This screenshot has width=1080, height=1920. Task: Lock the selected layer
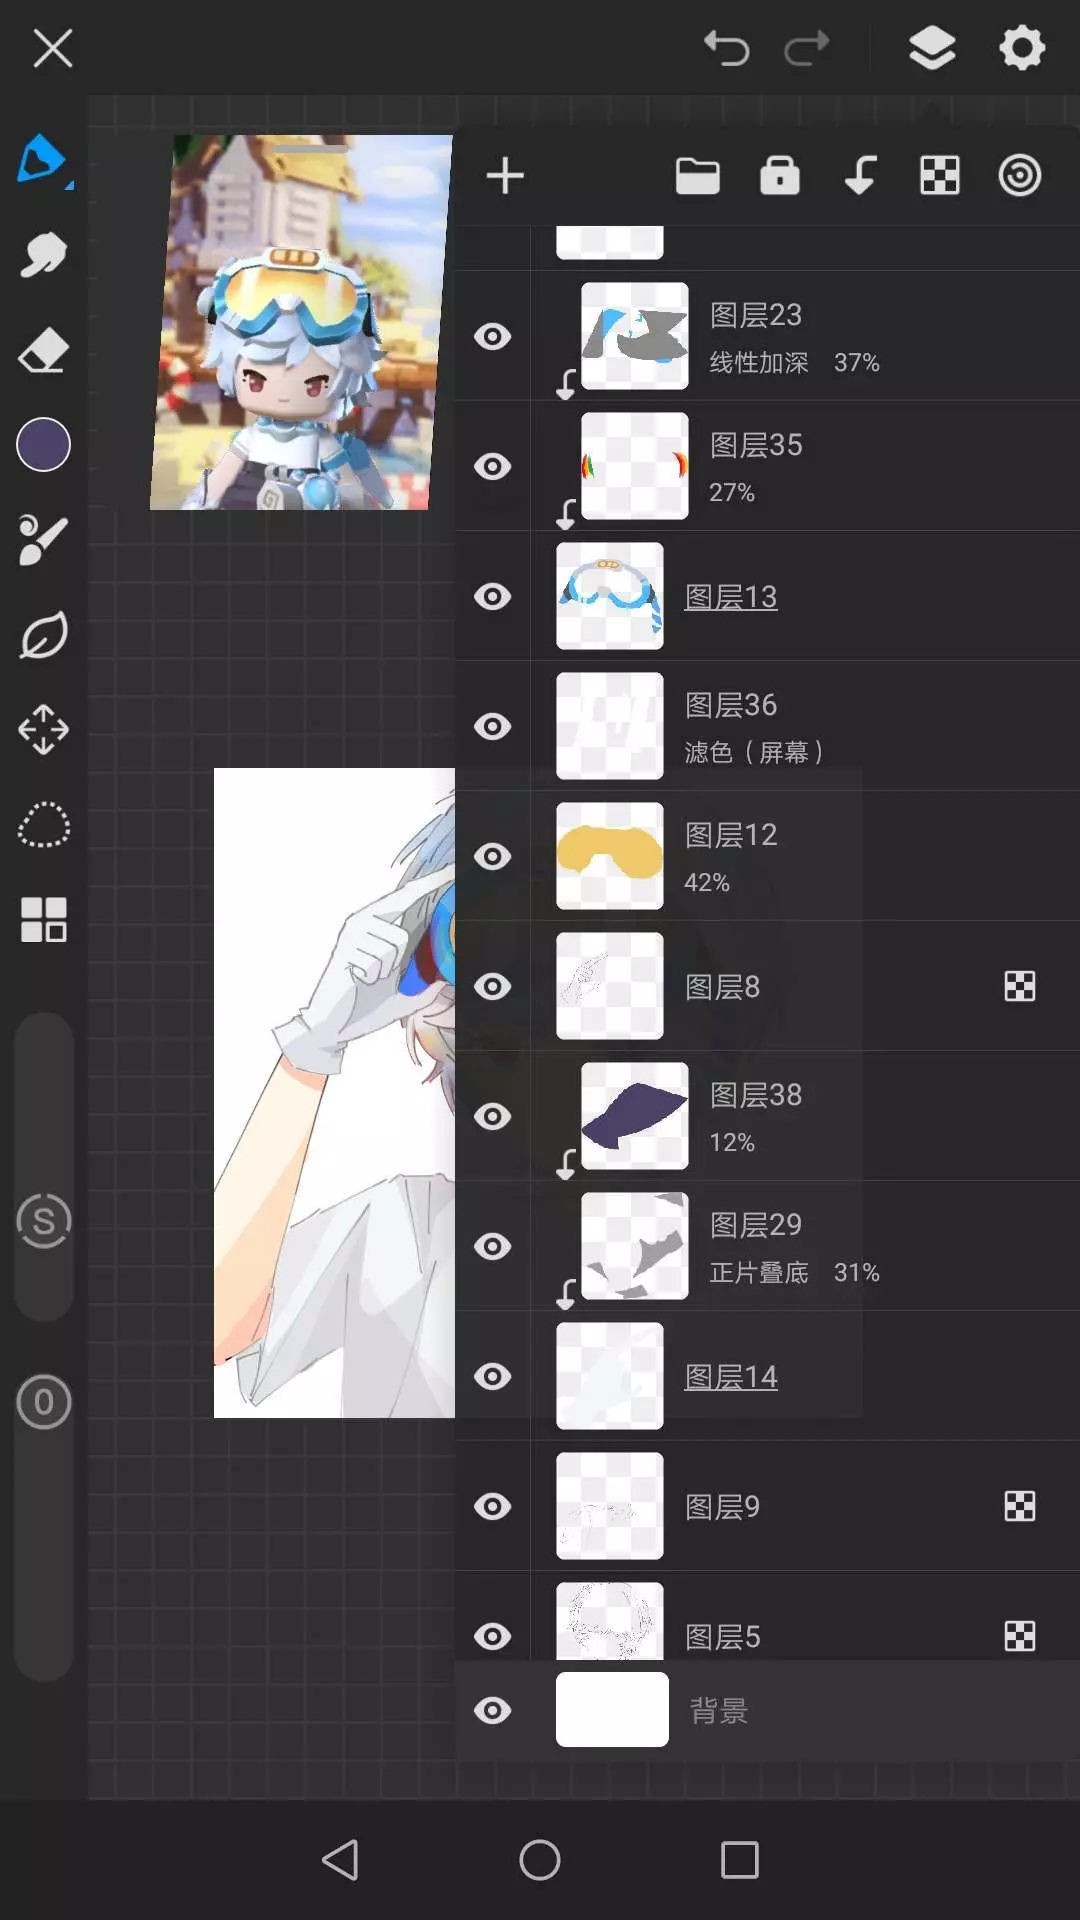[780, 175]
